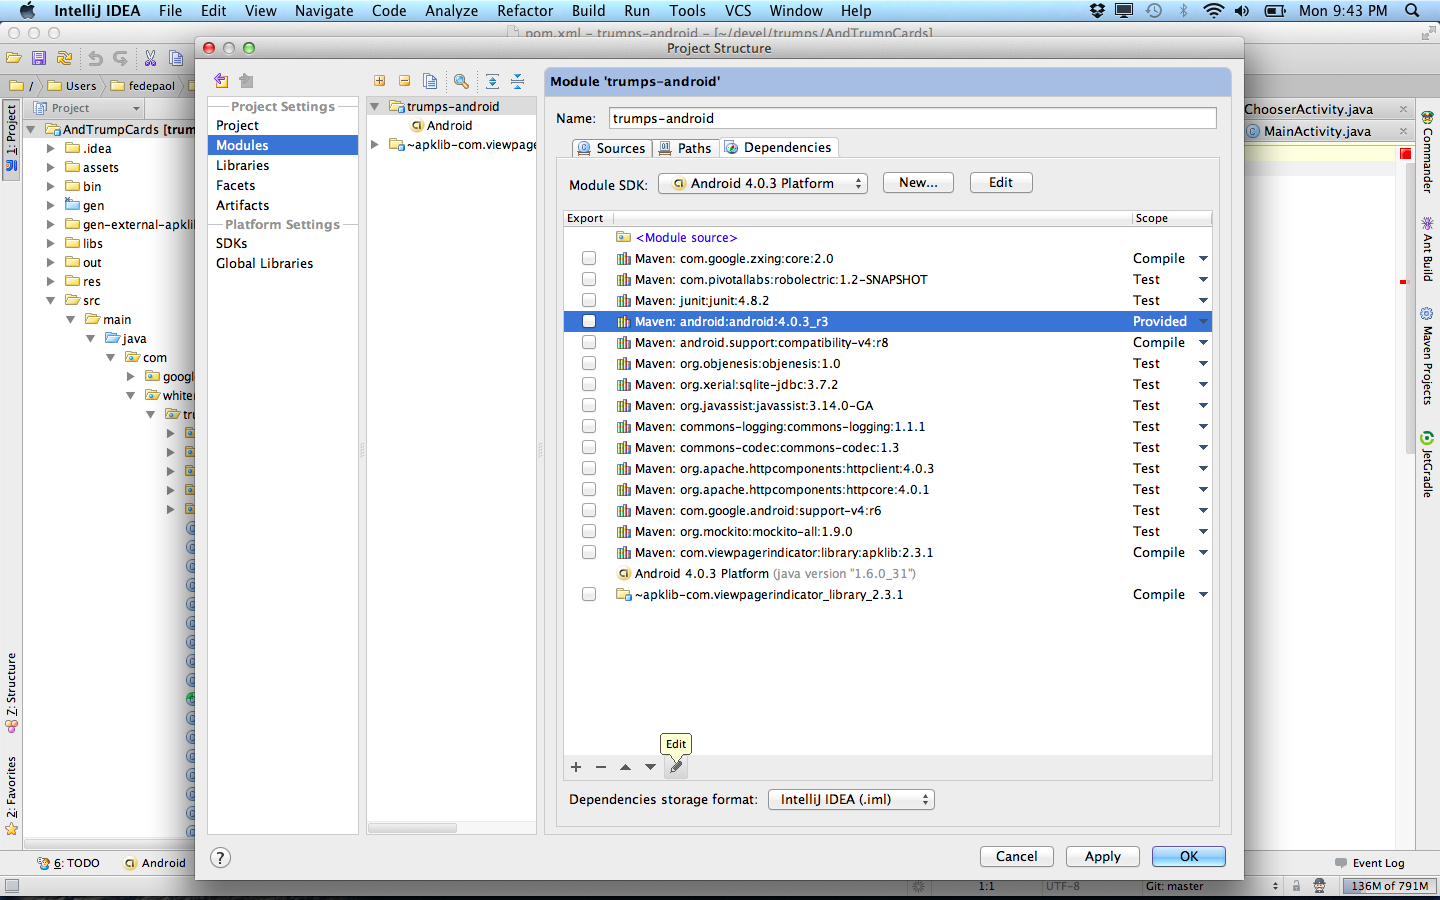Collapse the trumps-android module node

point(375,106)
